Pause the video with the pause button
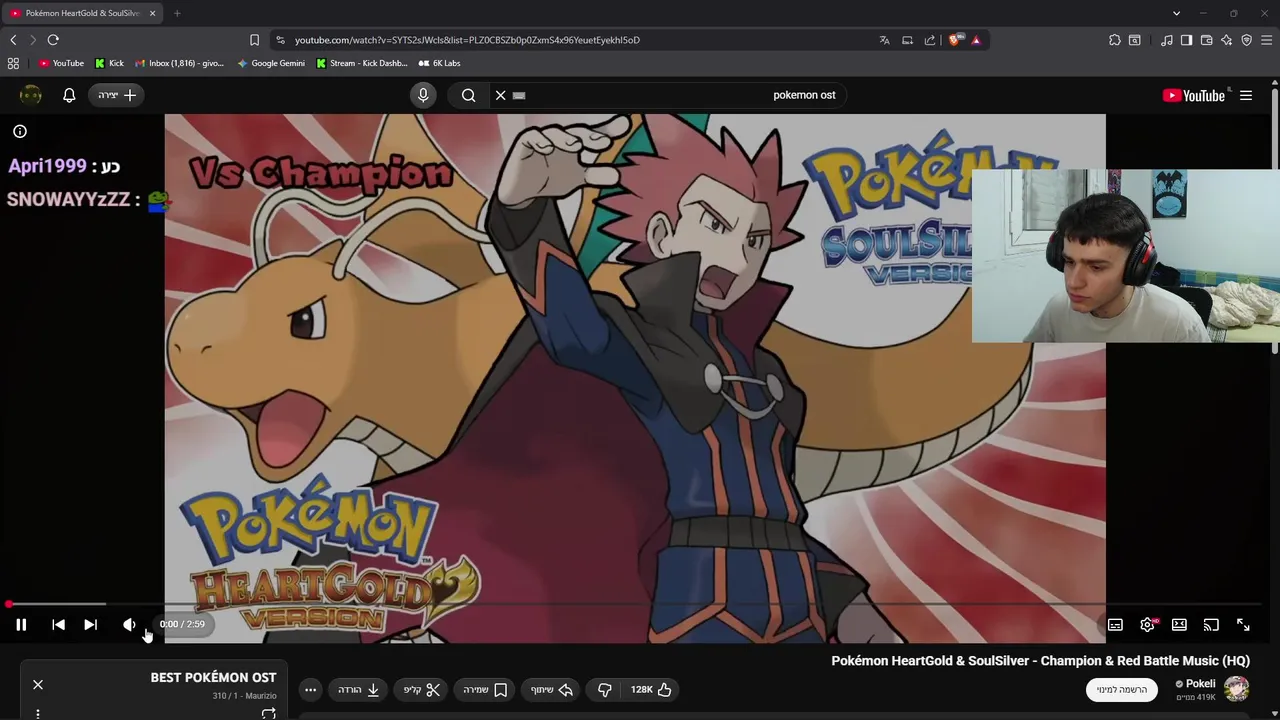 click(21, 625)
